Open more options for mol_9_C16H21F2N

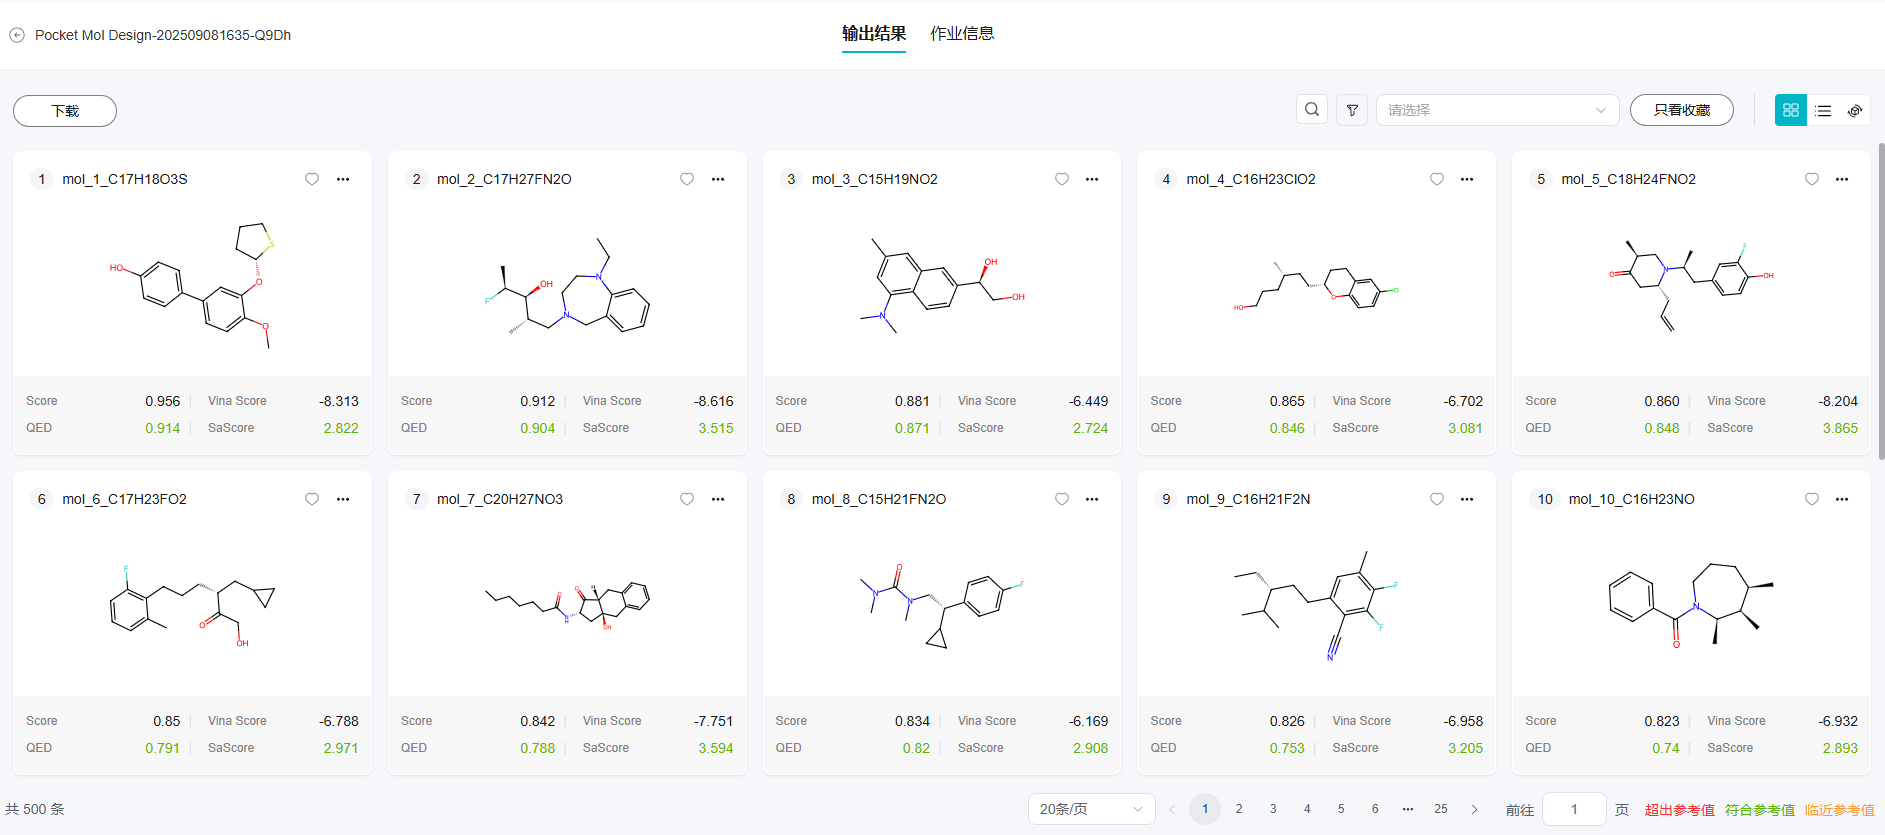coord(1467,499)
